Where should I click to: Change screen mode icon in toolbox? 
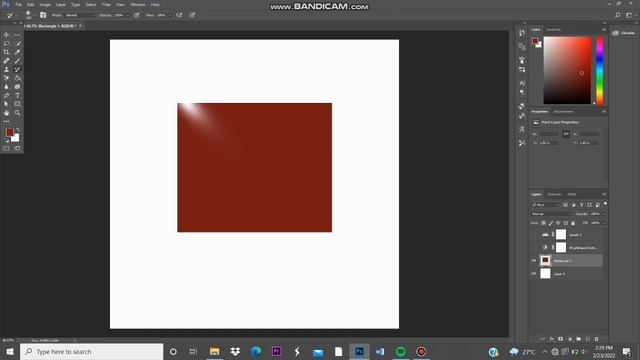pos(17,149)
